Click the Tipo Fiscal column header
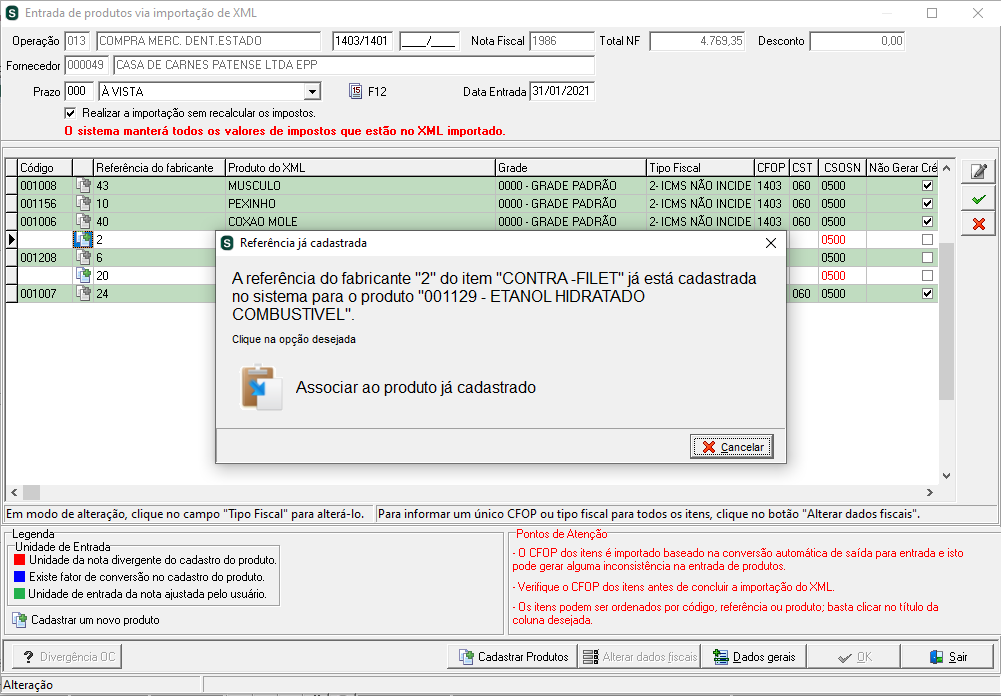Screen dimensions: 1001x696 click(x=700, y=168)
